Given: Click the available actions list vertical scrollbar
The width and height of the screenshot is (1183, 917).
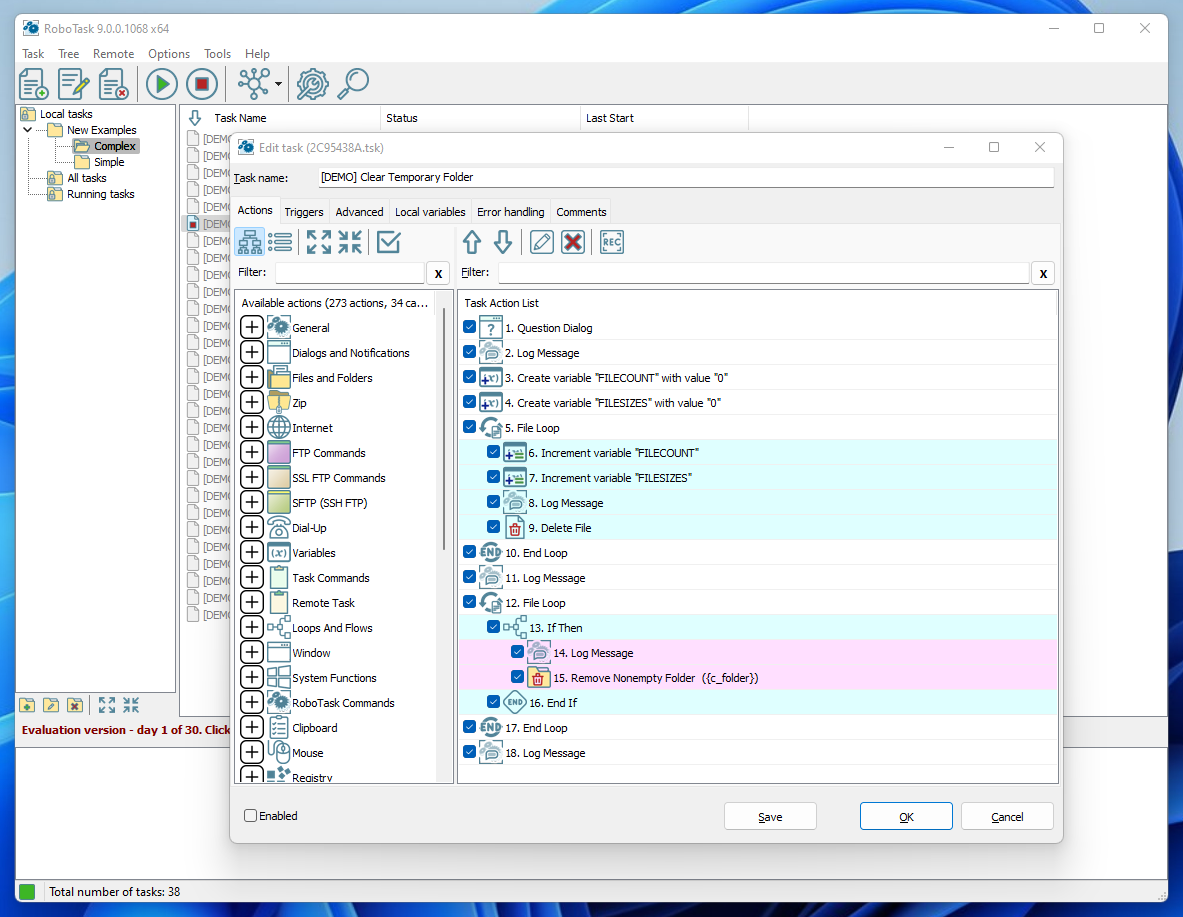Looking at the screenshot, I should click(x=444, y=430).
